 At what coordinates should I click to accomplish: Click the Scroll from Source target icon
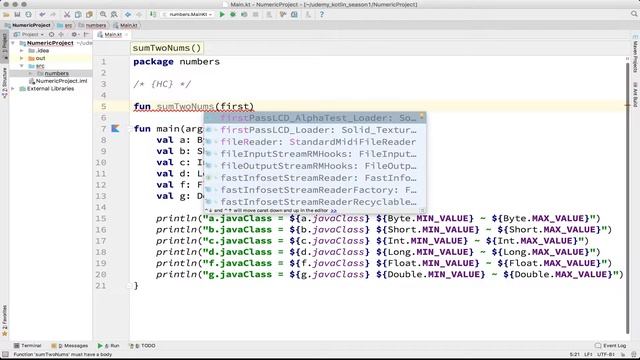pos(51,35)
